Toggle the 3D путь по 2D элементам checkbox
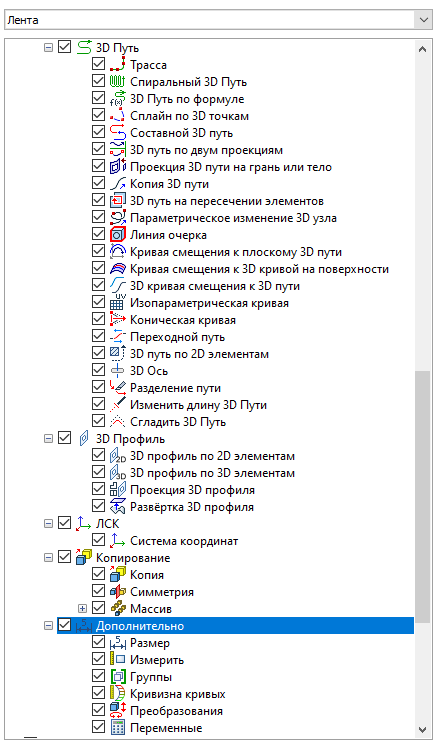Viewport: 438px width, 745px height. point(98,354)
